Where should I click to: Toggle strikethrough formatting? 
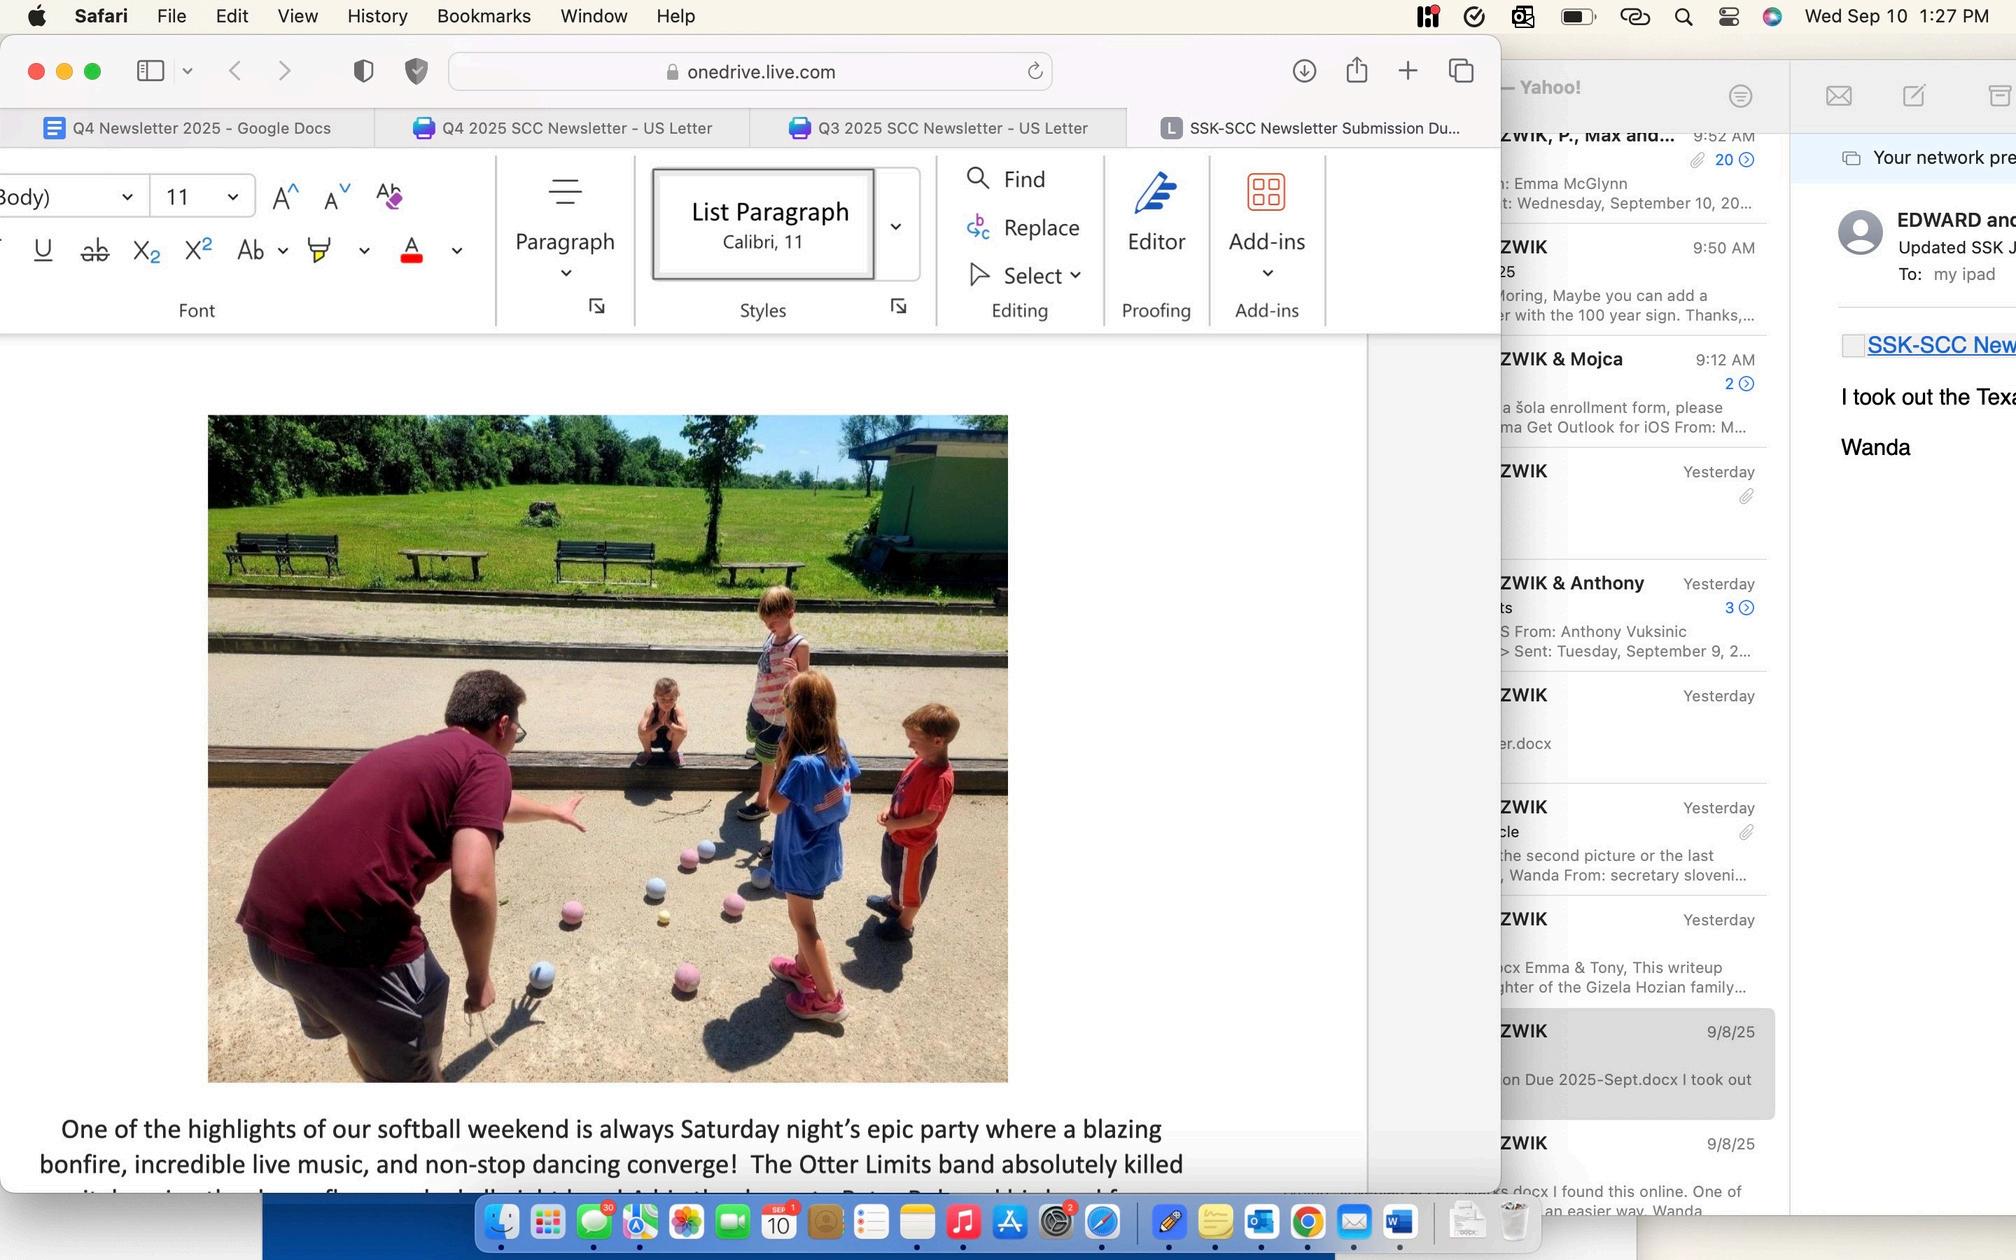(x=95, y=250)
